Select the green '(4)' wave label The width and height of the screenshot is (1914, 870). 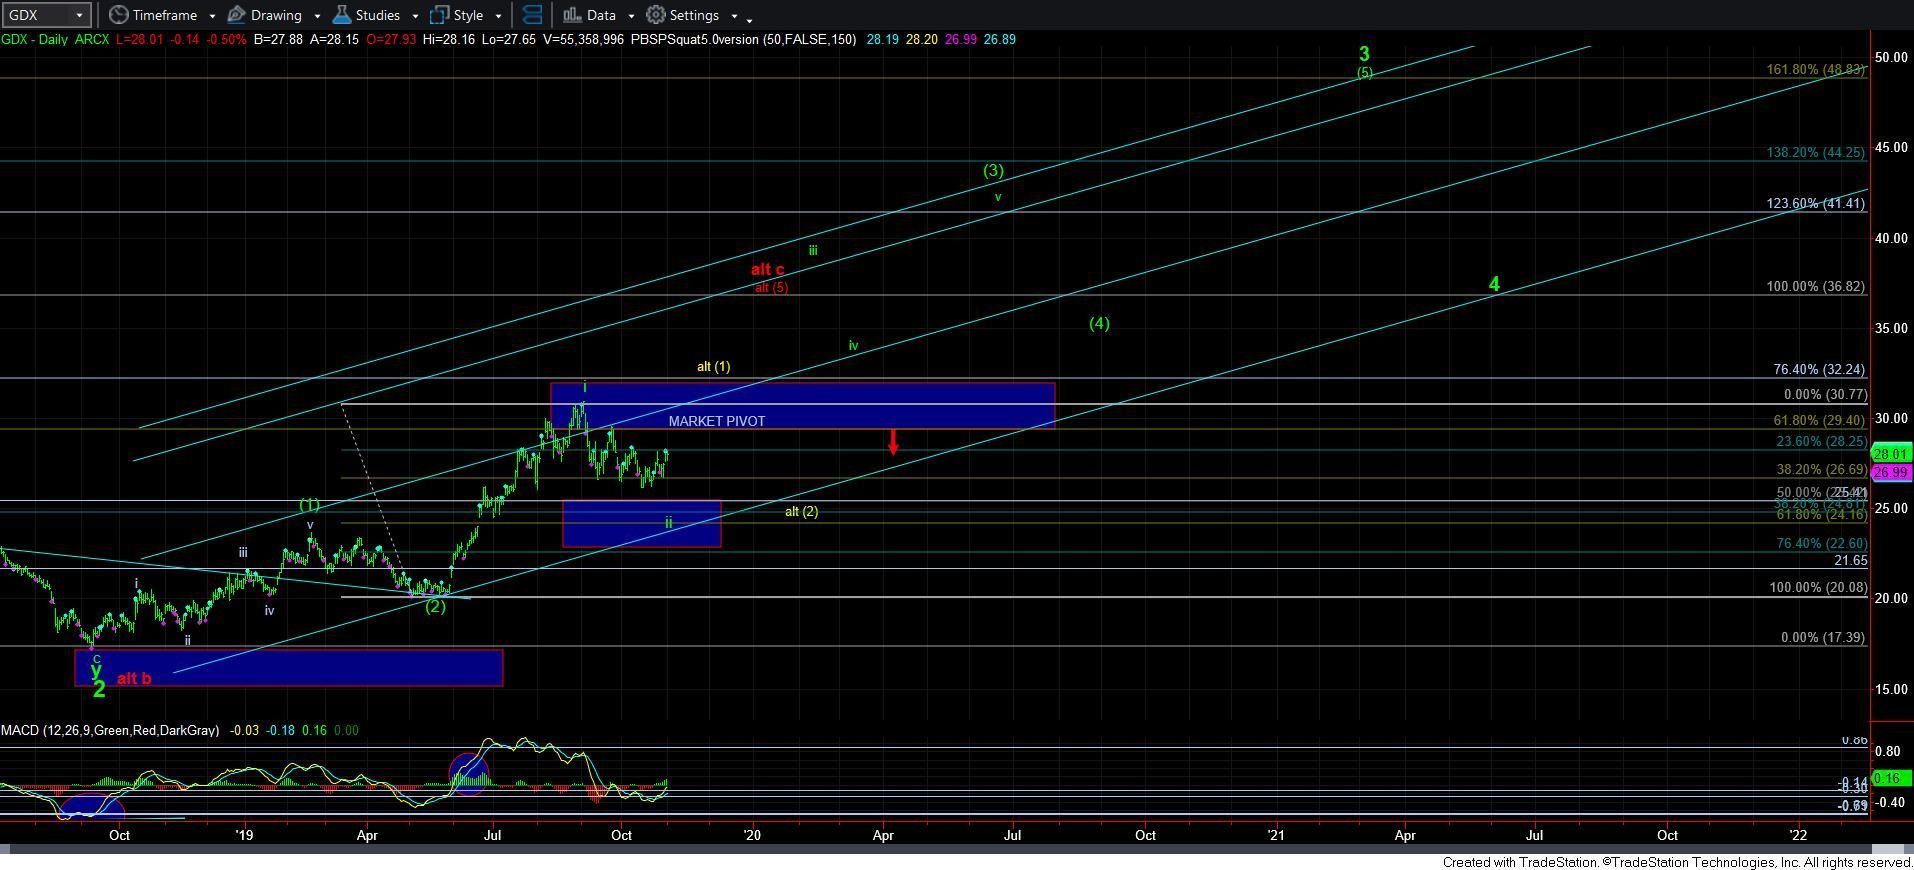coord(1099,324)
